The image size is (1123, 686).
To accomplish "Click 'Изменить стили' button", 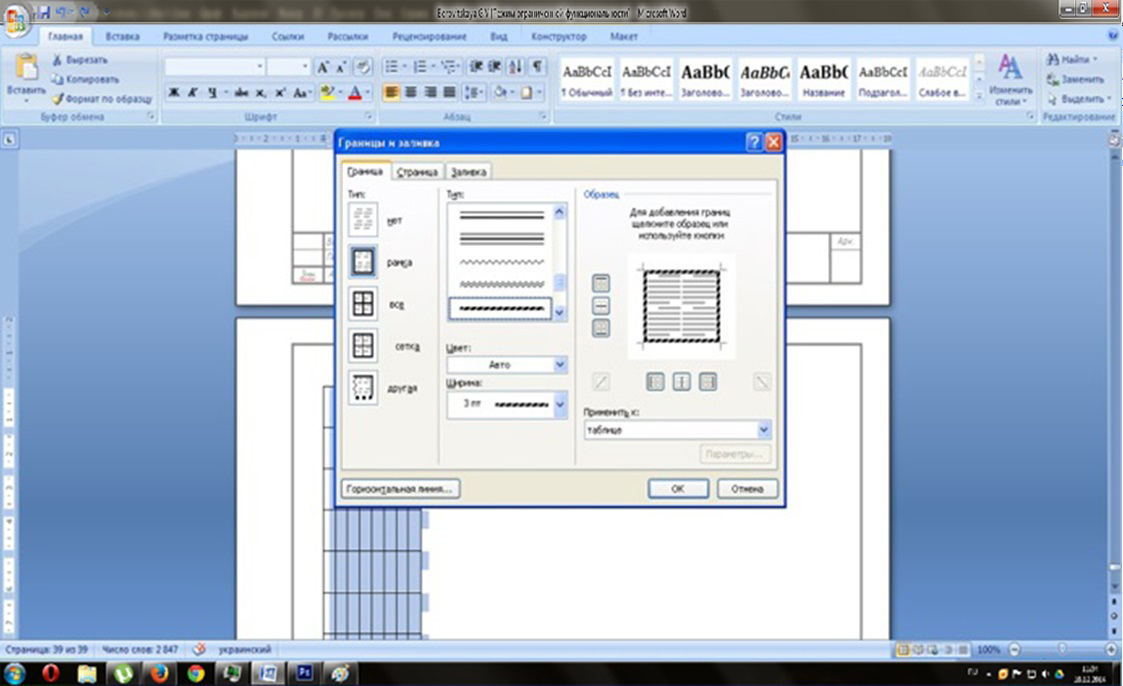I will pyautogui.click(x=1010, y=79).
